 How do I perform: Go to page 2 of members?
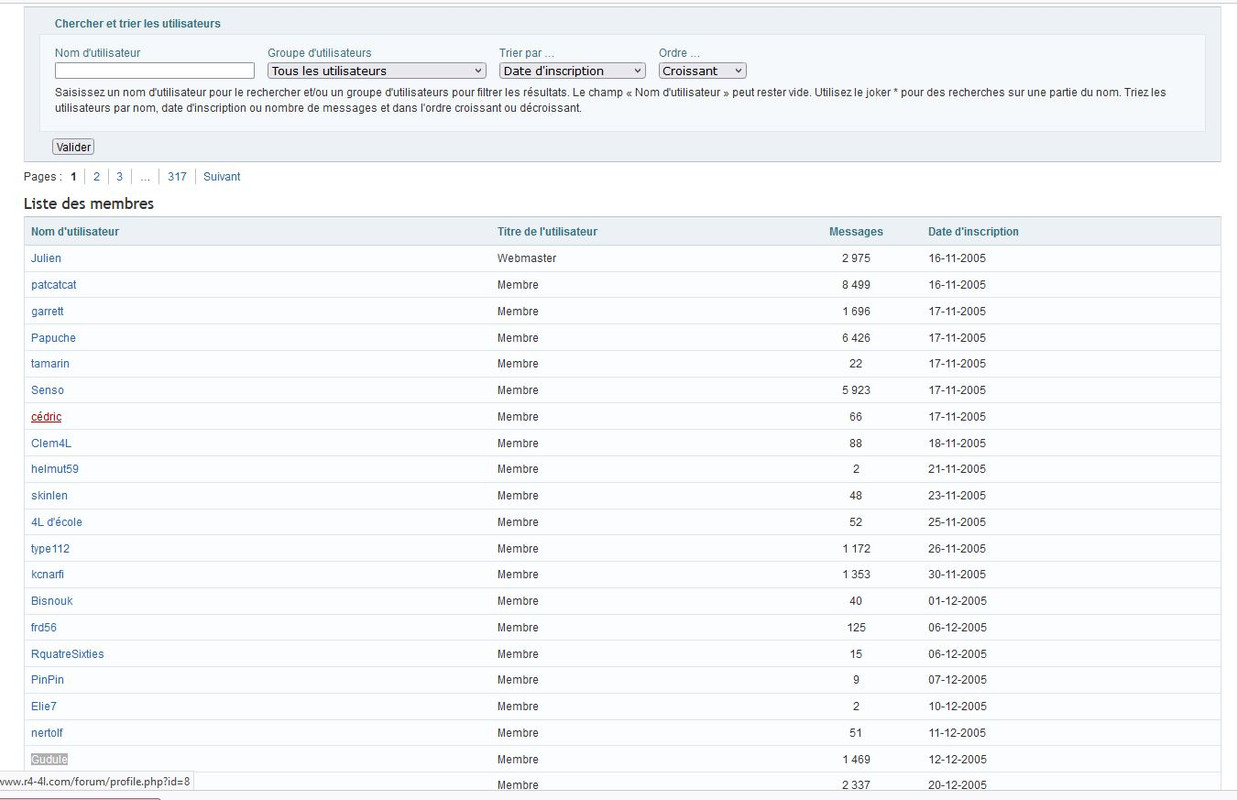(x=96, y=176)
